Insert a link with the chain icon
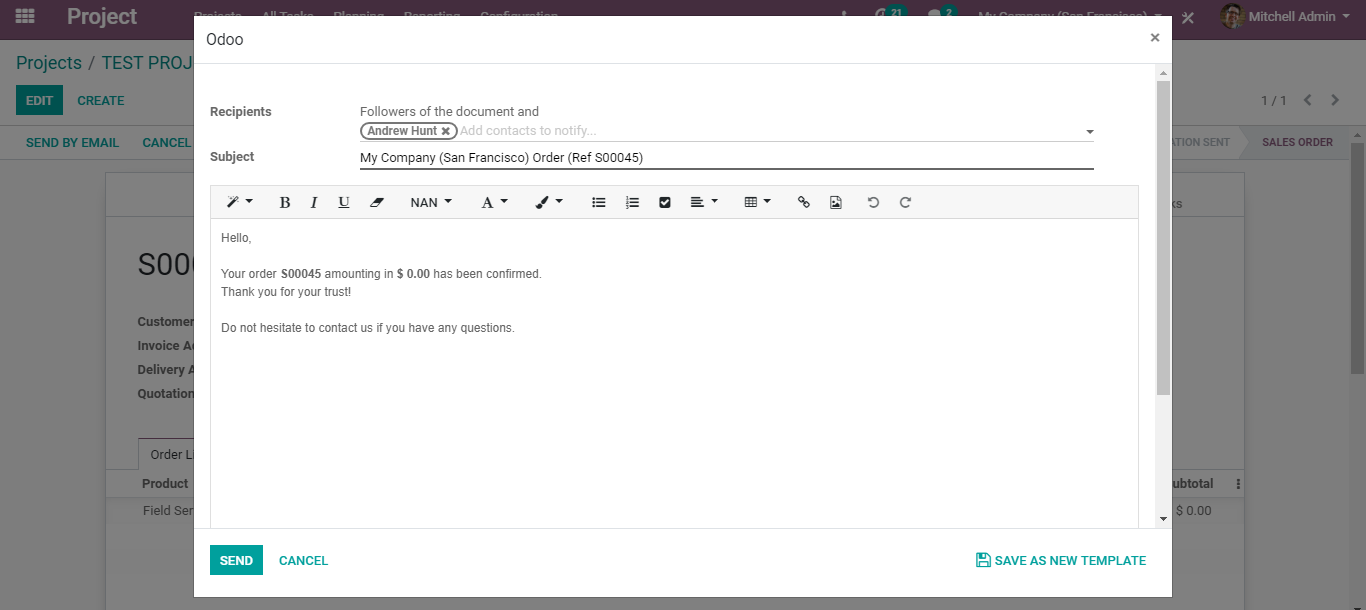 pos(803,202)
